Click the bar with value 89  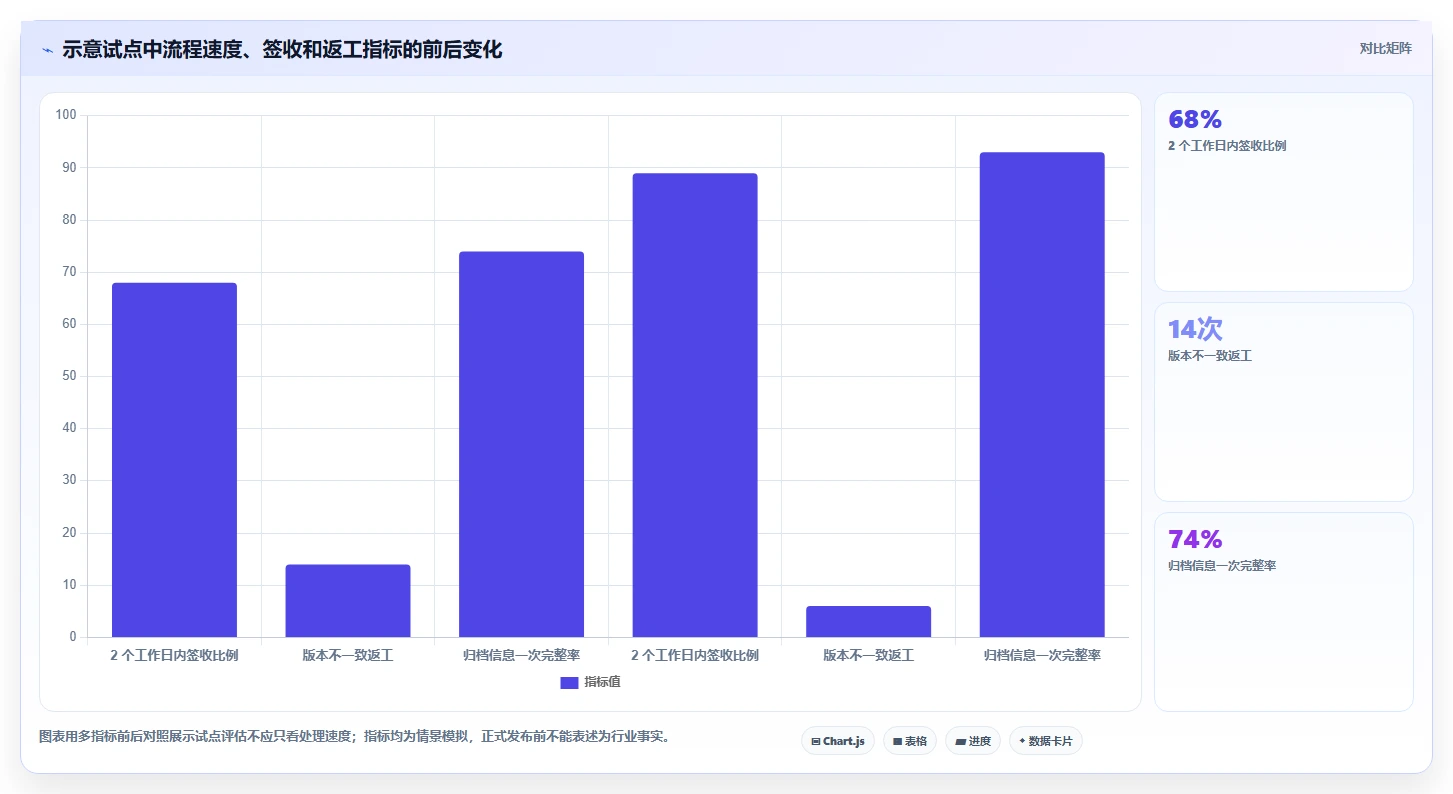point(695,405)
